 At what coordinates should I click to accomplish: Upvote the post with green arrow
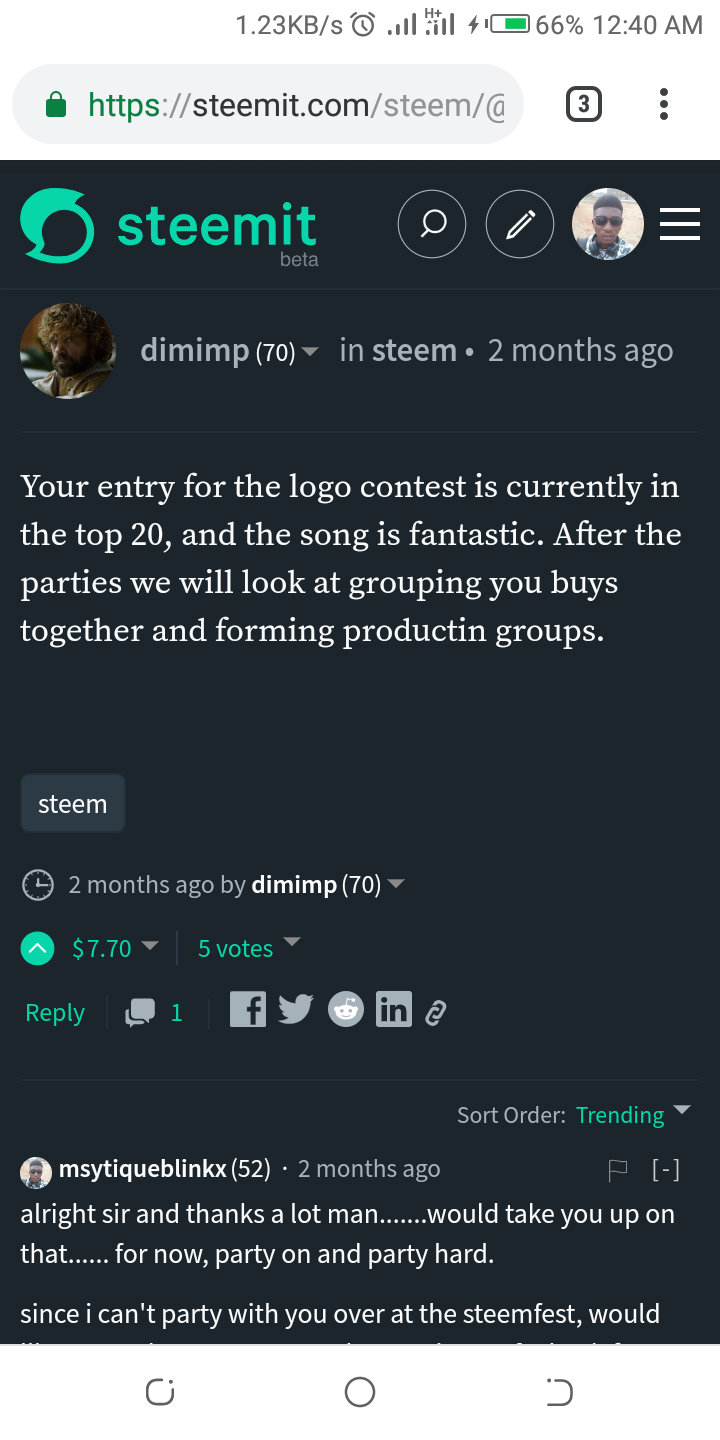(38, 948)
